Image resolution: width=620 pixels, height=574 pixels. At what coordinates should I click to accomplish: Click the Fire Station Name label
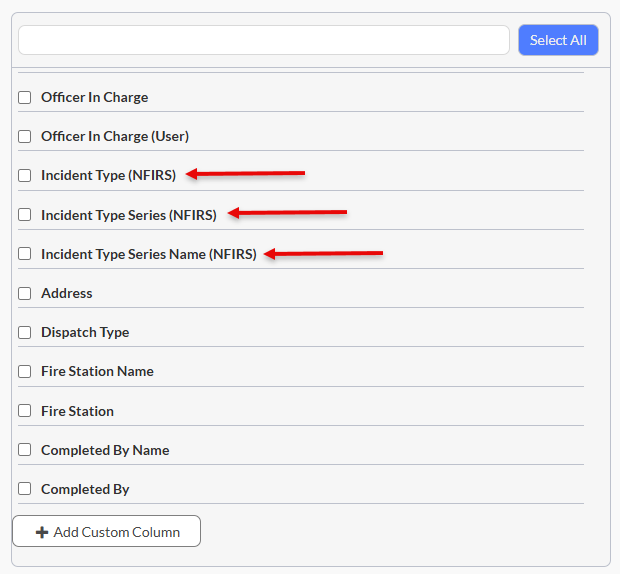pyautogui.click(x=97, y=372)
